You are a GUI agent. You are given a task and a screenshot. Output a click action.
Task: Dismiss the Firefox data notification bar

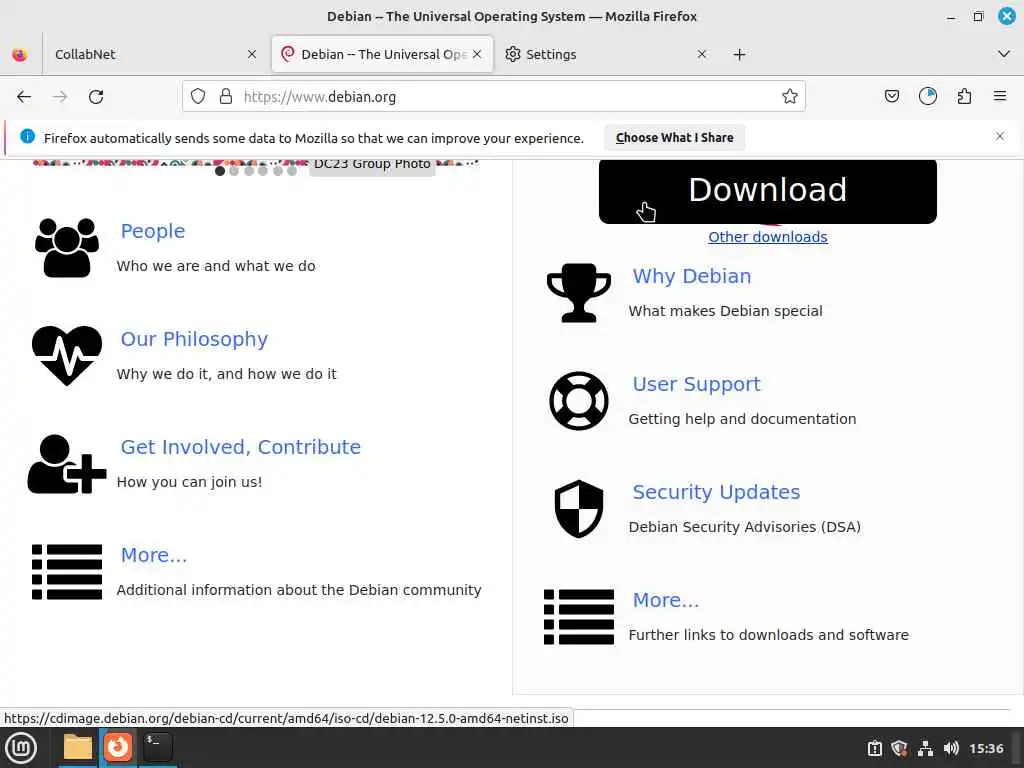1000,136
